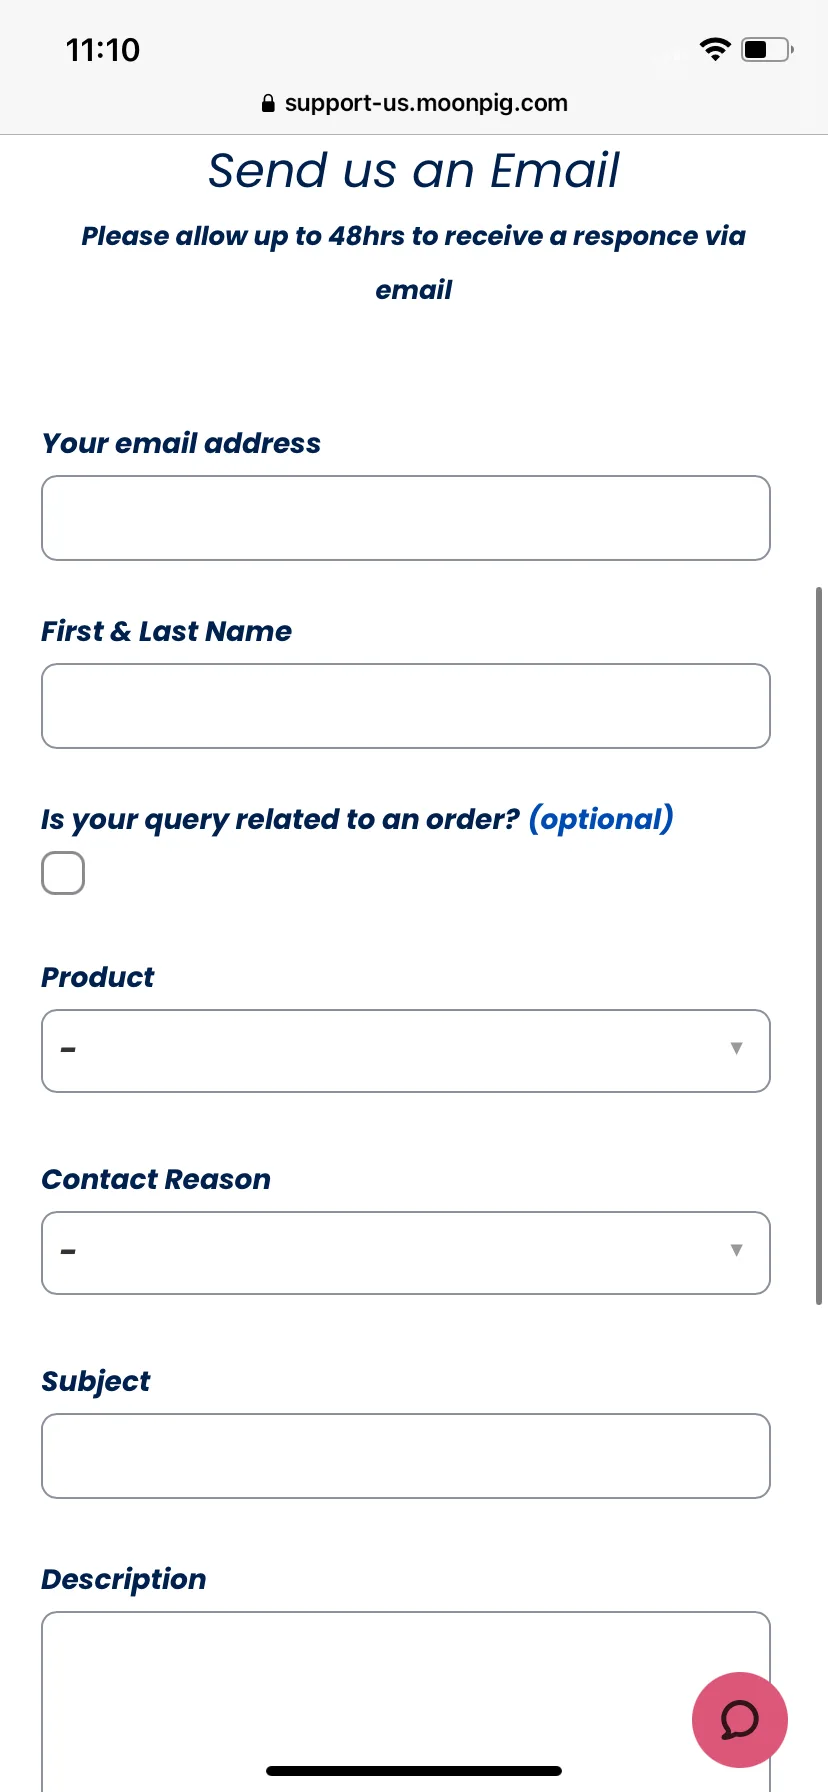This screenshot has height=1792, width=828.
Task: Select the Subject text field
Action: click(406, 1456)
